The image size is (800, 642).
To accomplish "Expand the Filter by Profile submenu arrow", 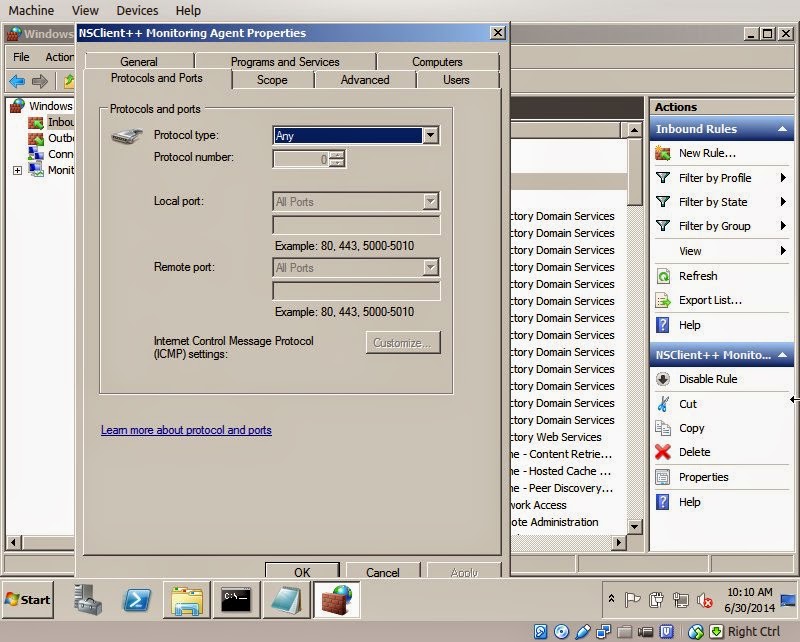I will tap(783, 178).
